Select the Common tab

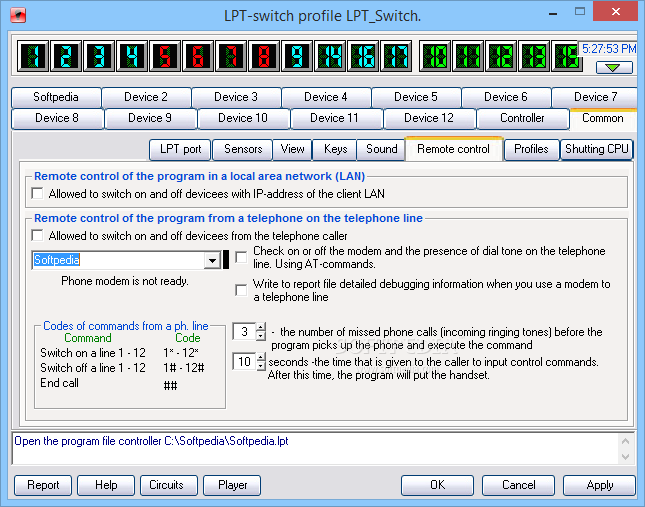(x=603, y=118)
